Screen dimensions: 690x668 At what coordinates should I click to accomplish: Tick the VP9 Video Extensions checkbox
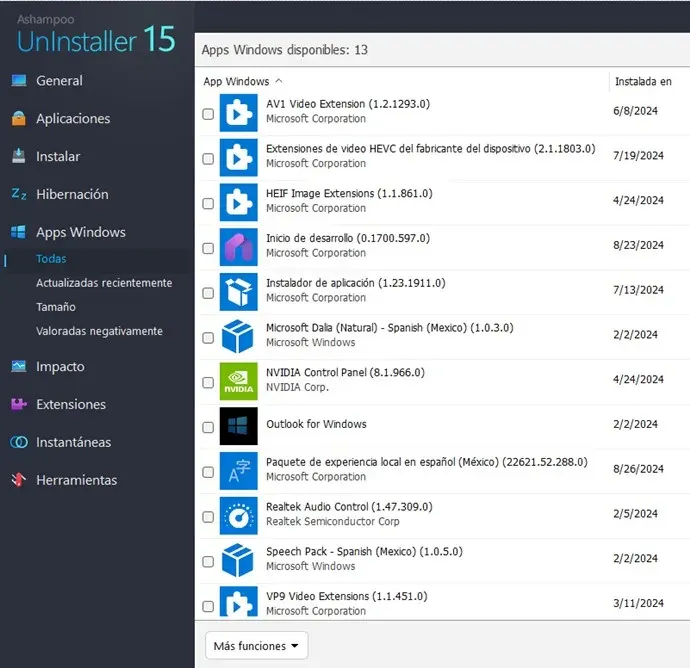point(208,606)
